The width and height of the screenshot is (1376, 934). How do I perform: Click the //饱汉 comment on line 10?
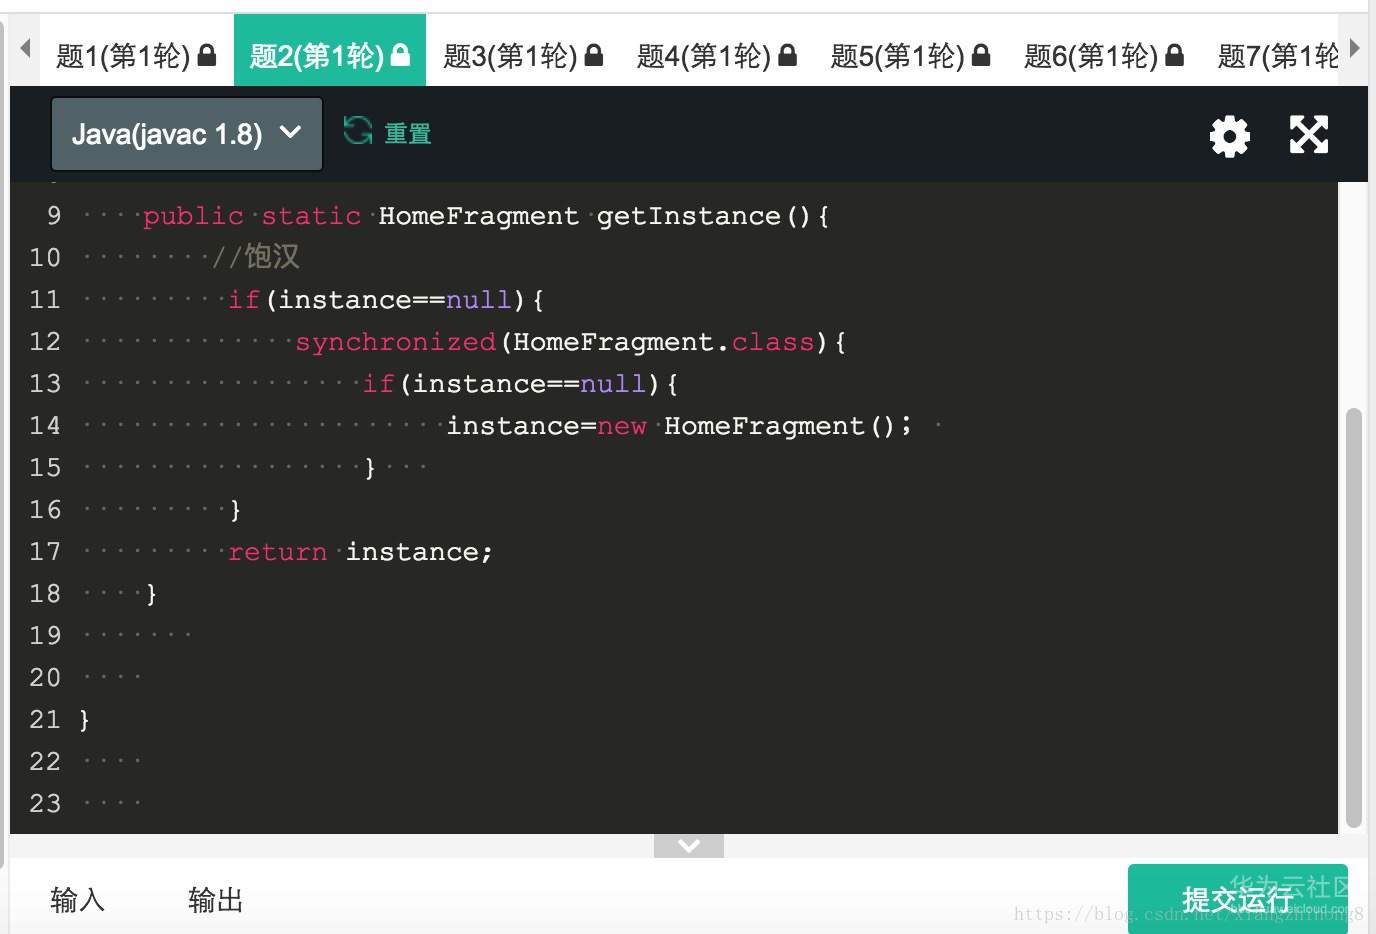(x=256, y=257)
